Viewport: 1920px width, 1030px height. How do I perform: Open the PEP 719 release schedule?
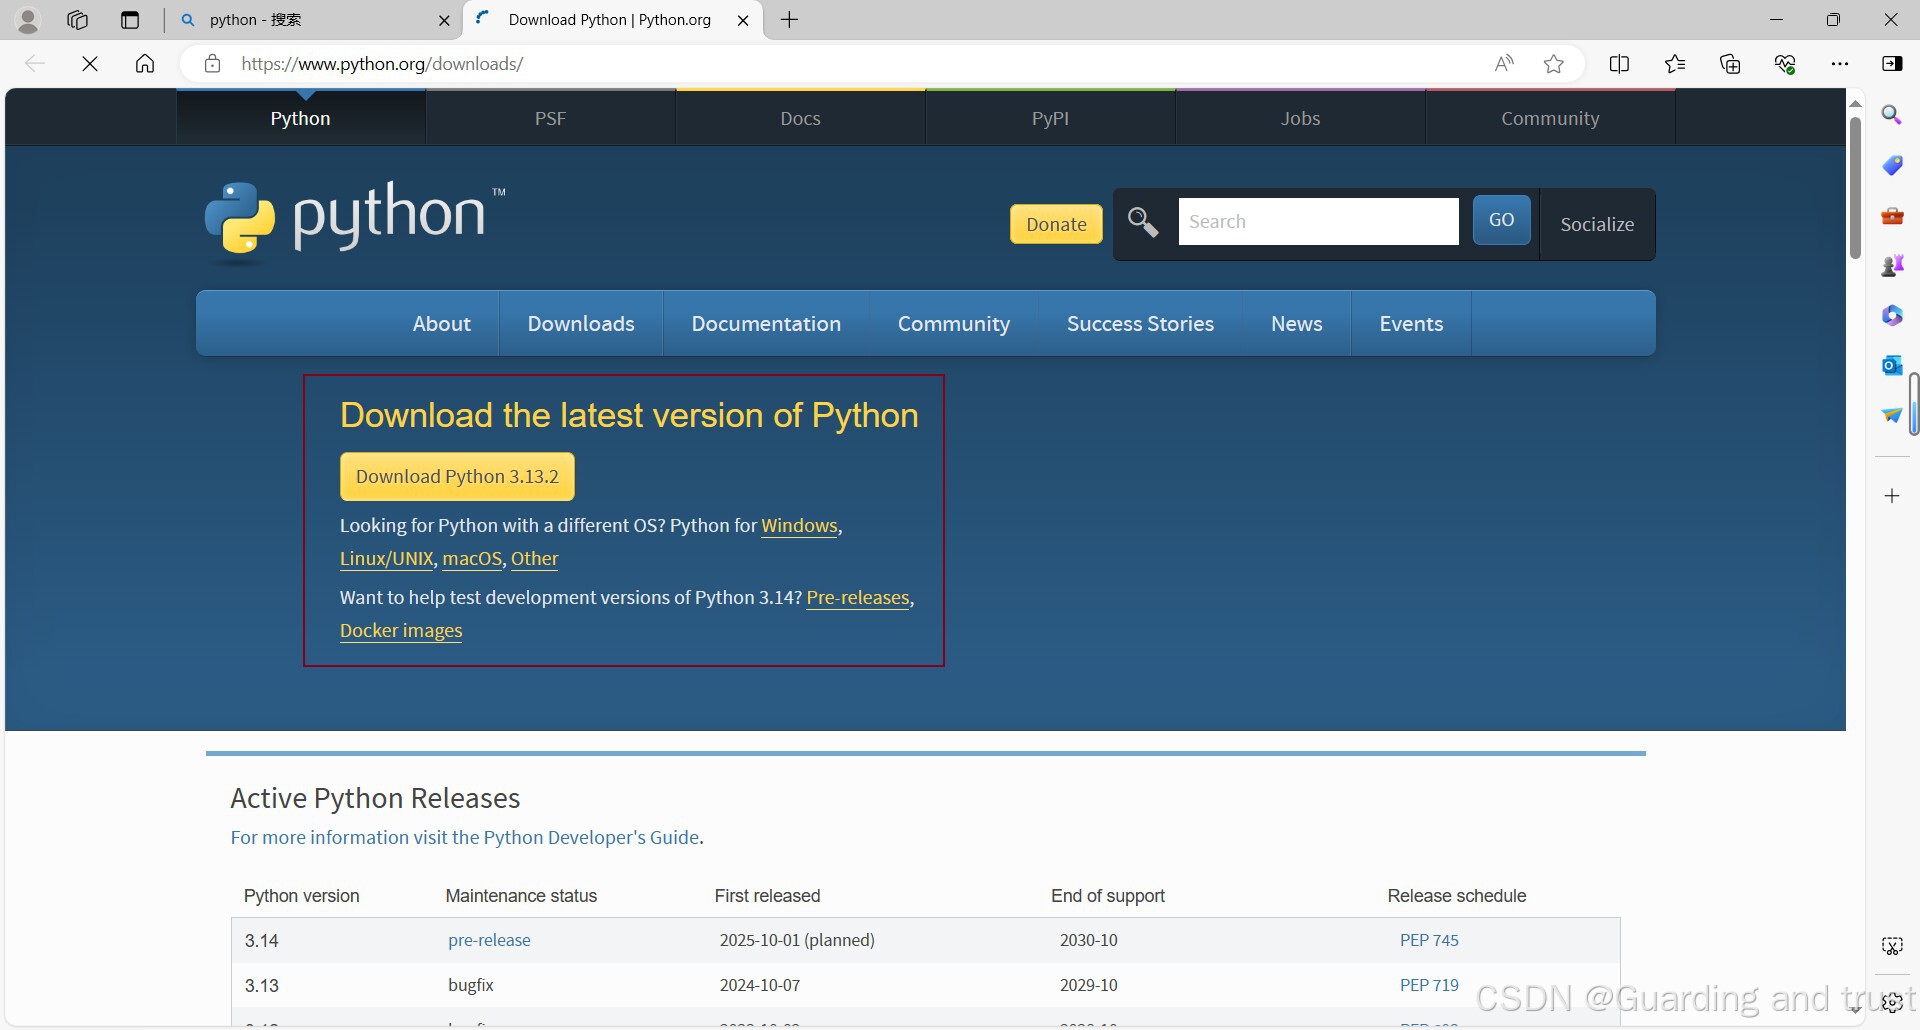click(x=1429, y=985)
